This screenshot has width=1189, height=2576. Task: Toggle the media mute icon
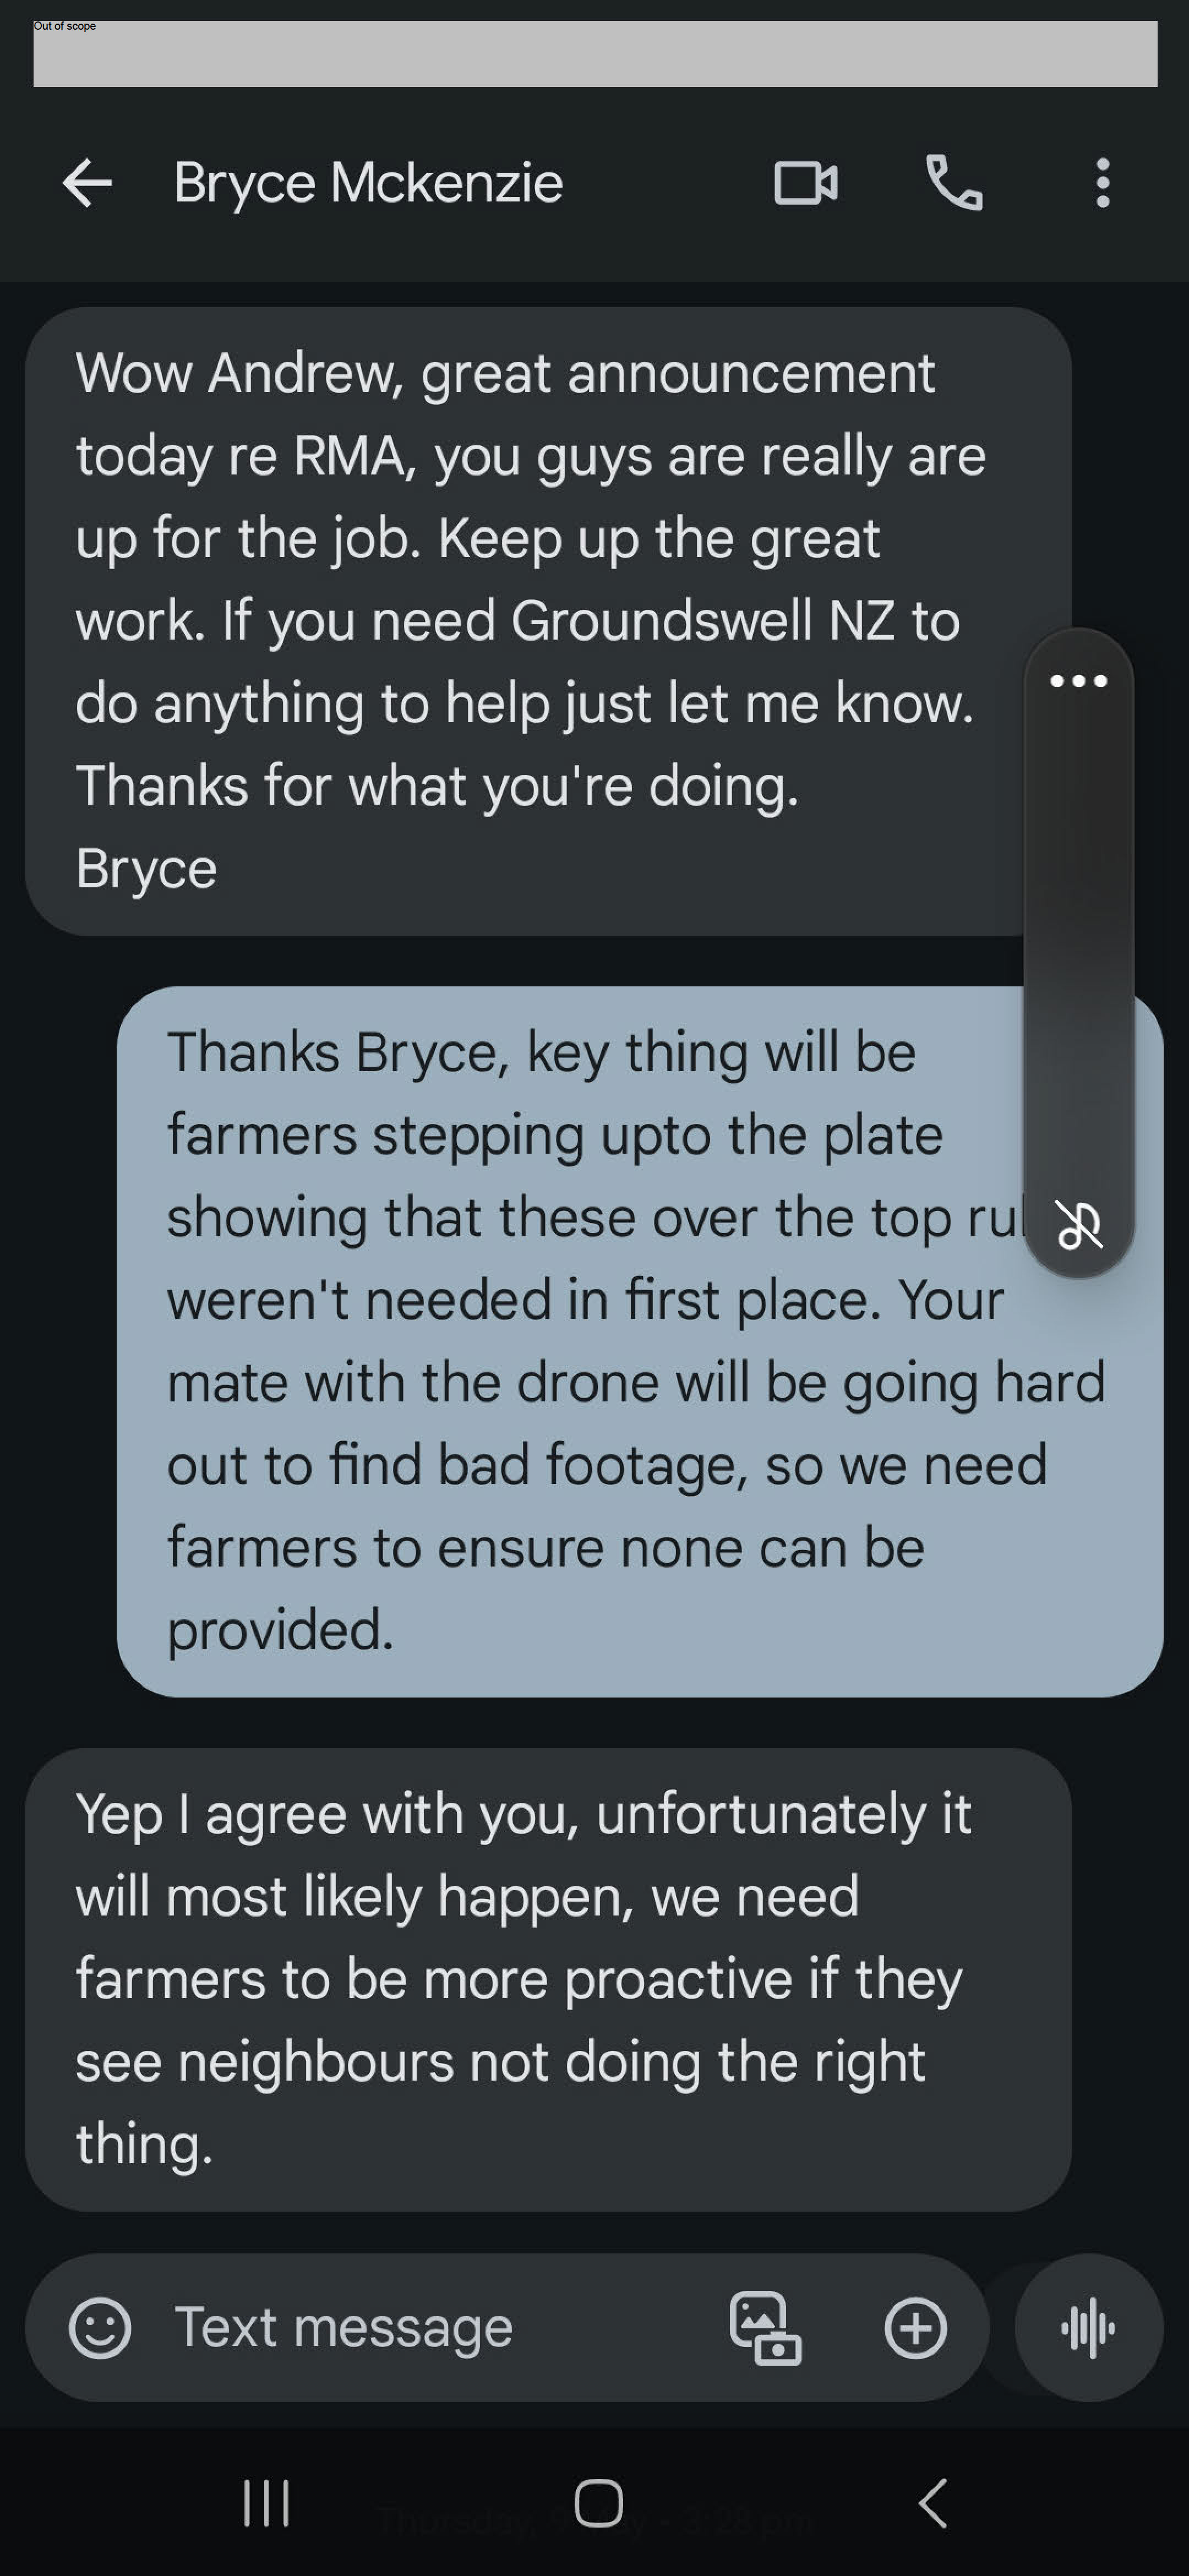pos(1079,1224)
